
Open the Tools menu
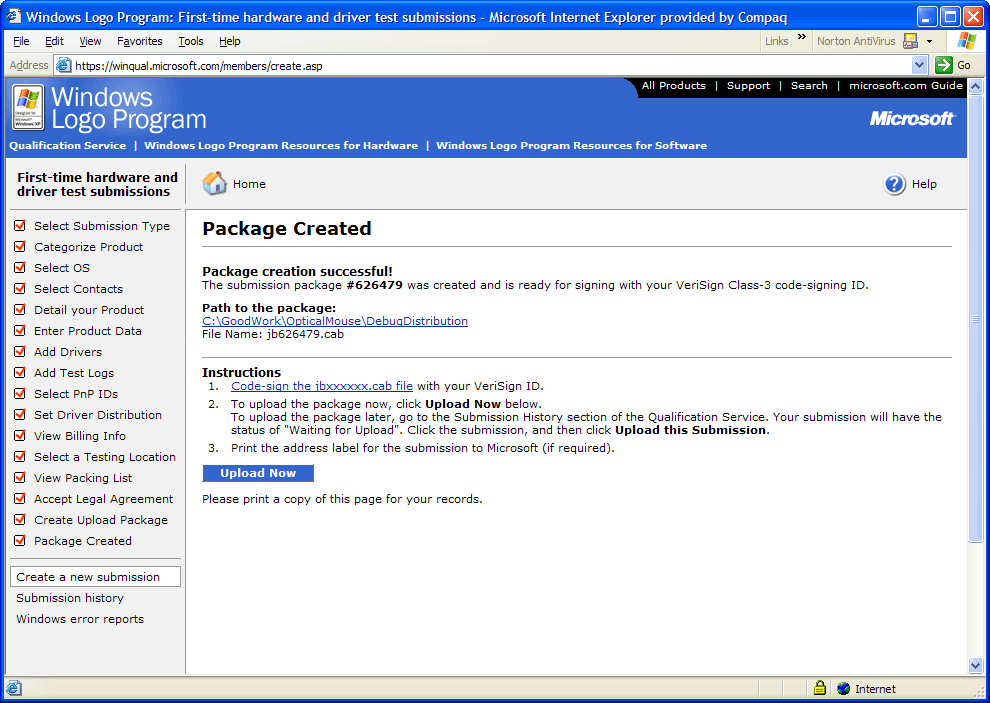pyautogui.click(x=190, y=41)
